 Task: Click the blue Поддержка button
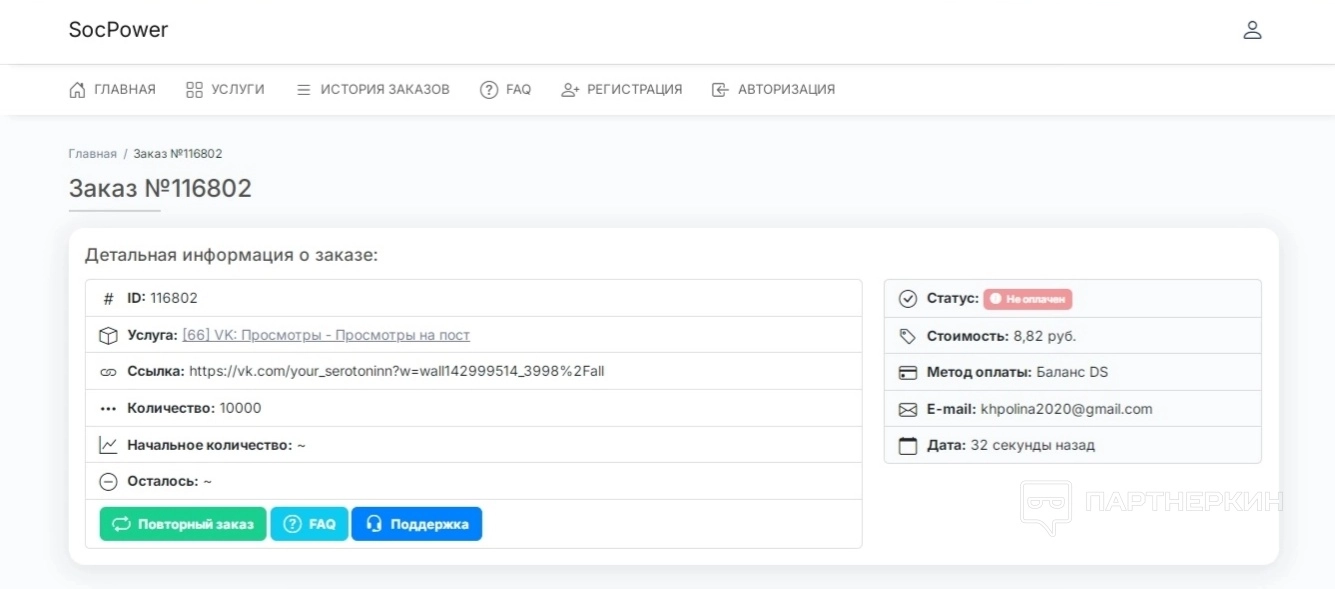pos(417,524)
